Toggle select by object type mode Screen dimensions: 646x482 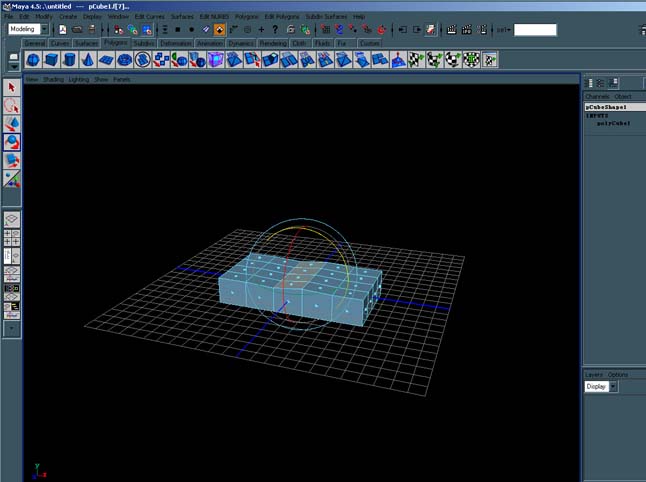click(x=133, y=30)
